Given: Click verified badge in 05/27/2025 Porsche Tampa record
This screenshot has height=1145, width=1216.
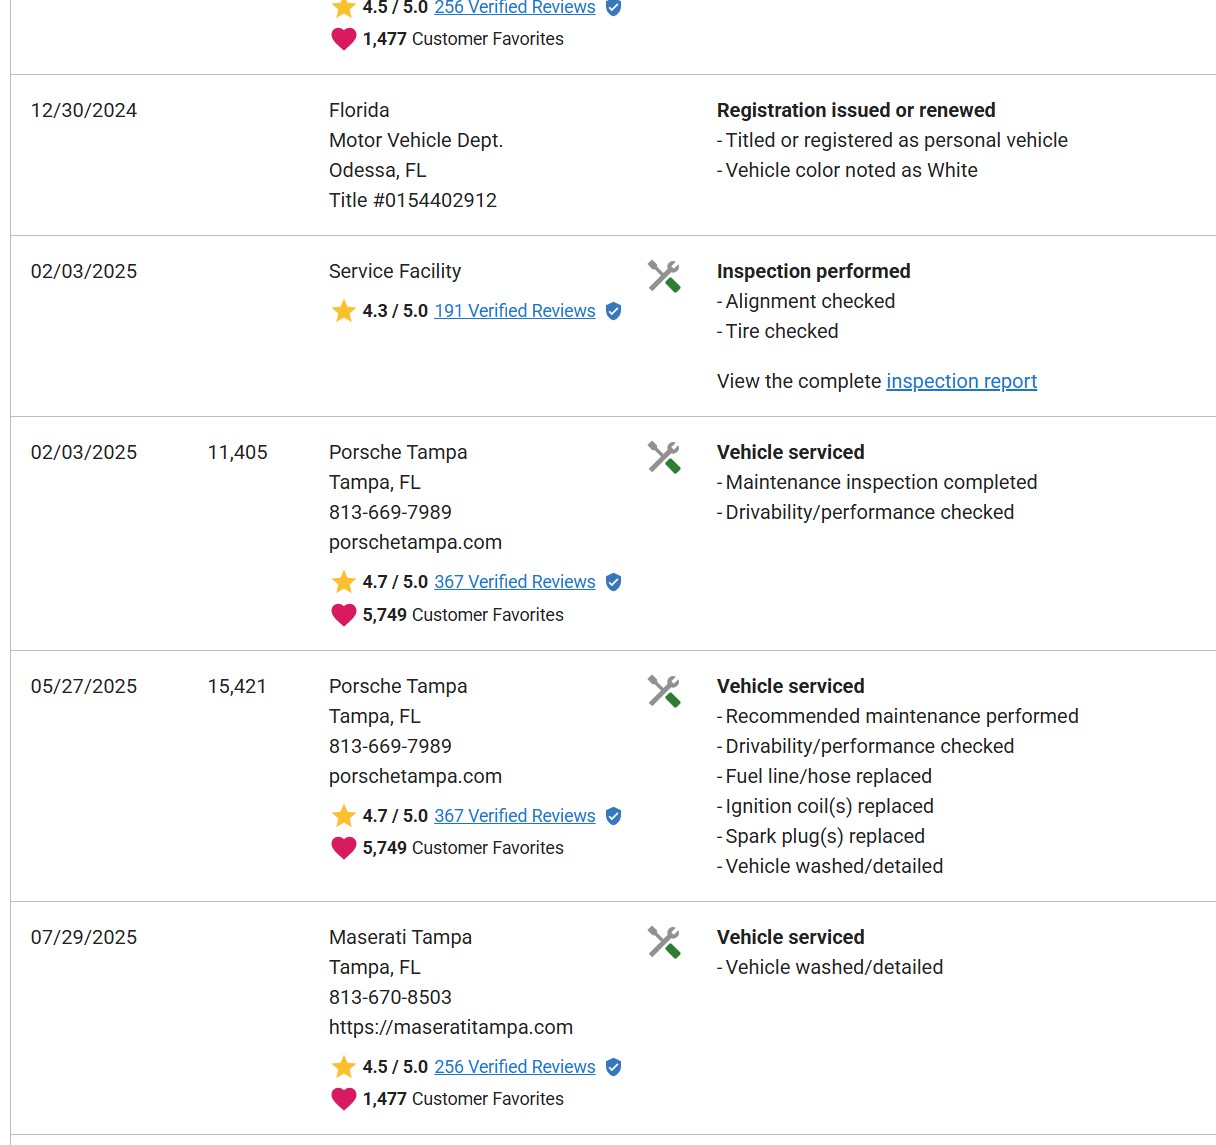Looking at the screenshot, I should pyautogui.click(x=614, y=816).
